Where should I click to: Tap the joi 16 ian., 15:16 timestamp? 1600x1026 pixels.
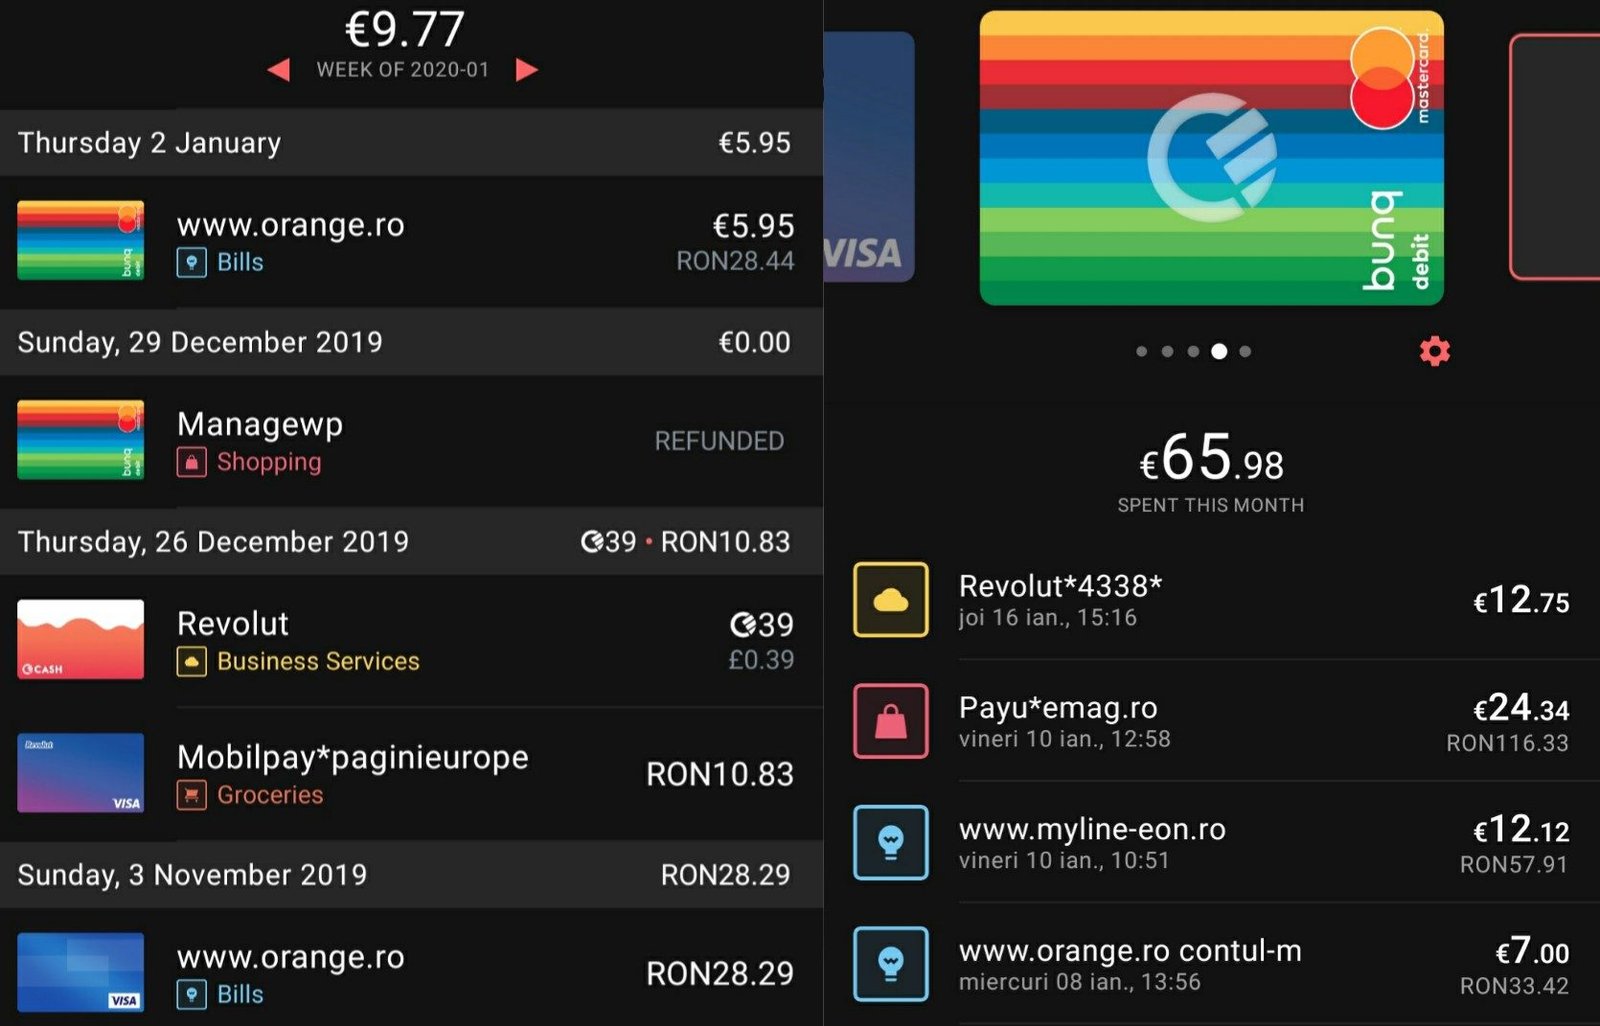(1047, 618)
